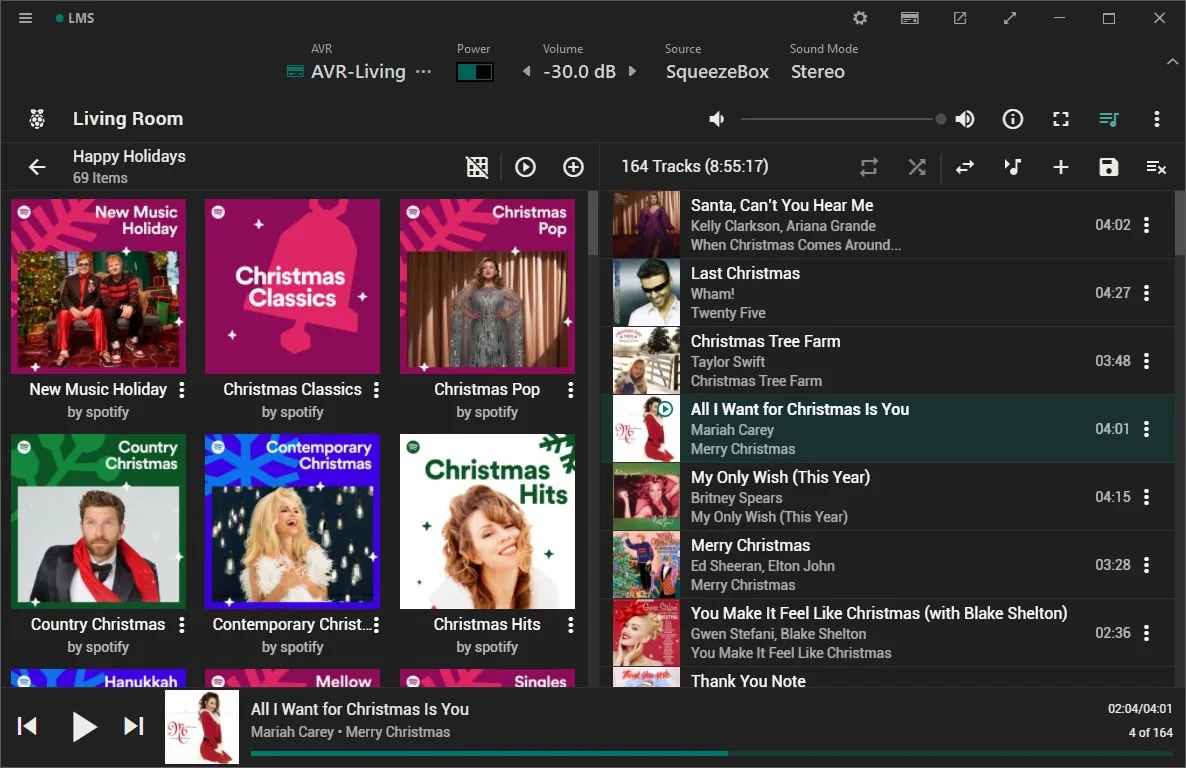Image resolution: width=1186 pixels, height=768 pixels.
Task: Seek in the track progress bar
Action: coord(712,754)
